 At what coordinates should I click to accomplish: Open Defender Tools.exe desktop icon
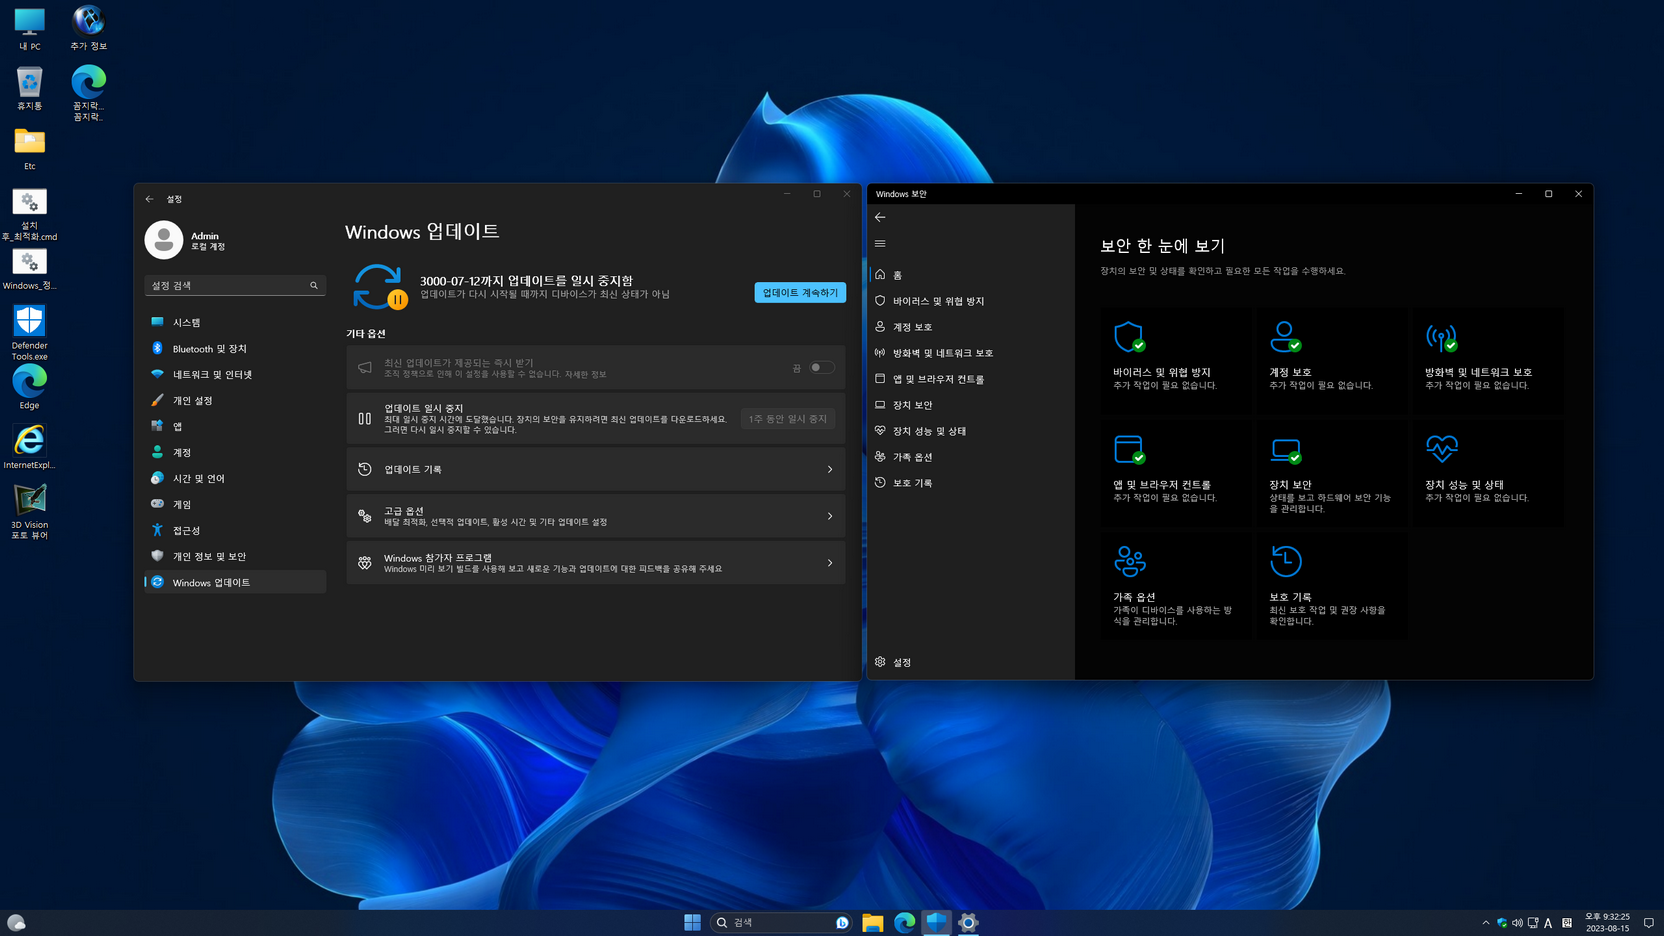pyautogui.click(x=29, y=332)
